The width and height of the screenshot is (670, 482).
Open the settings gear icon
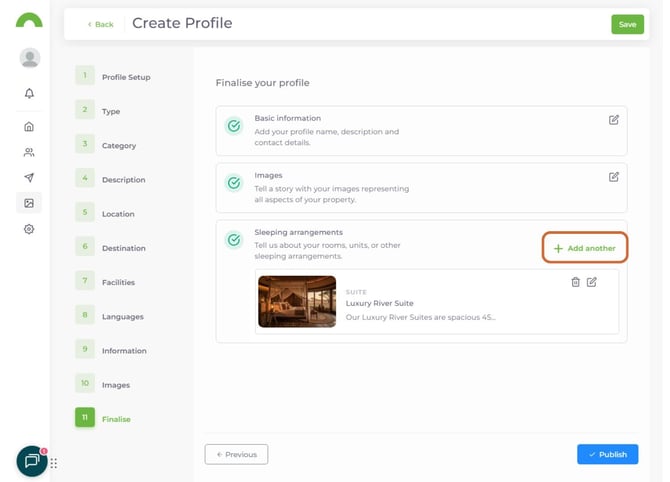[29, 229]
